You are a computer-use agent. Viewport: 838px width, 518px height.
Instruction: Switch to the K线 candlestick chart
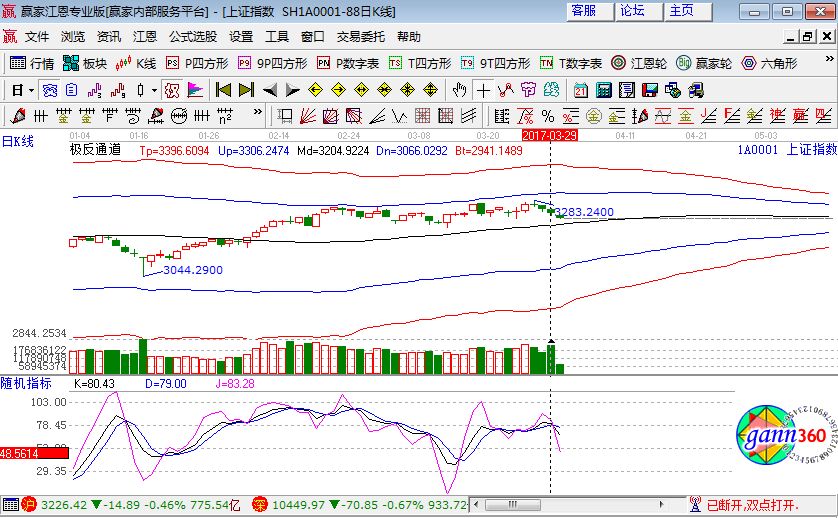pos(137,63)
